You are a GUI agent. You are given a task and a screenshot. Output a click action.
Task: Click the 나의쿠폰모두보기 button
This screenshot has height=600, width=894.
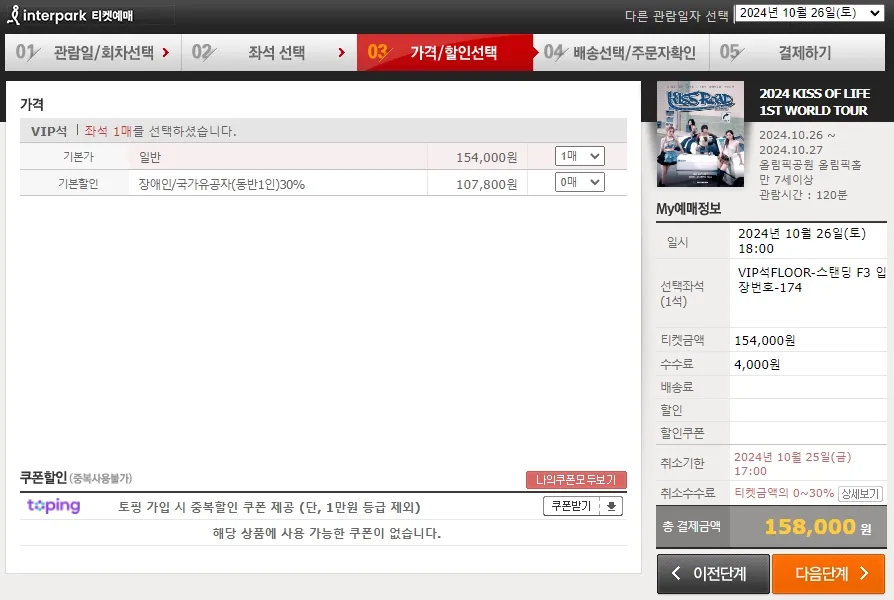(x=576, y=480)
